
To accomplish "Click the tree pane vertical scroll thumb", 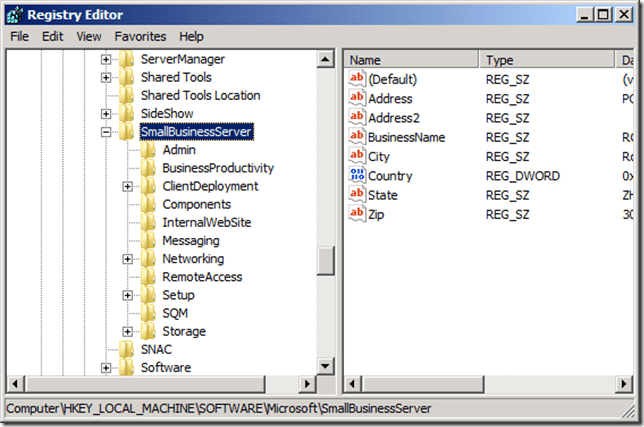I will 325,261.
